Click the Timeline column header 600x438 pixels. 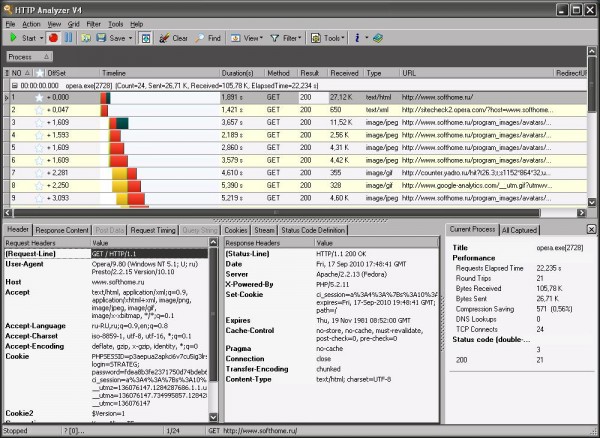point(160,73)
